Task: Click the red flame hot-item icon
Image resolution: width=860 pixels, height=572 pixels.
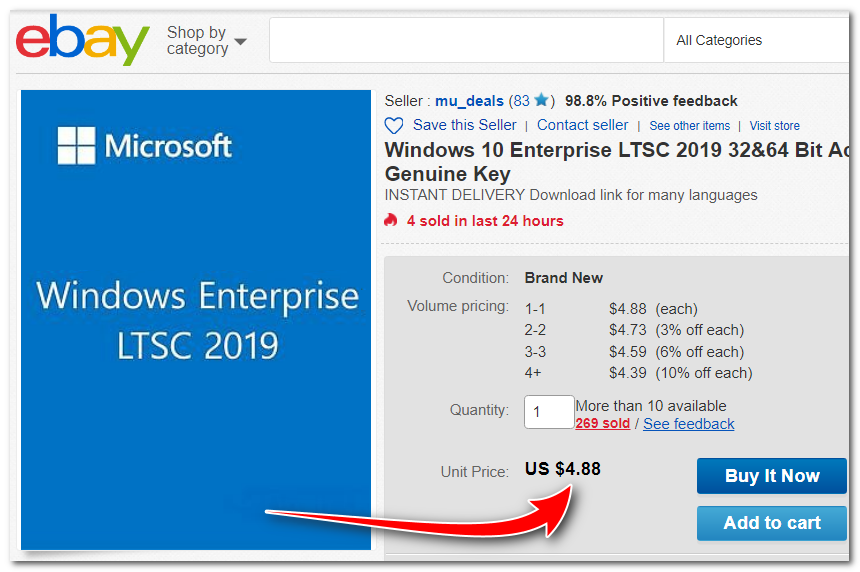Action: click(391, 220)
